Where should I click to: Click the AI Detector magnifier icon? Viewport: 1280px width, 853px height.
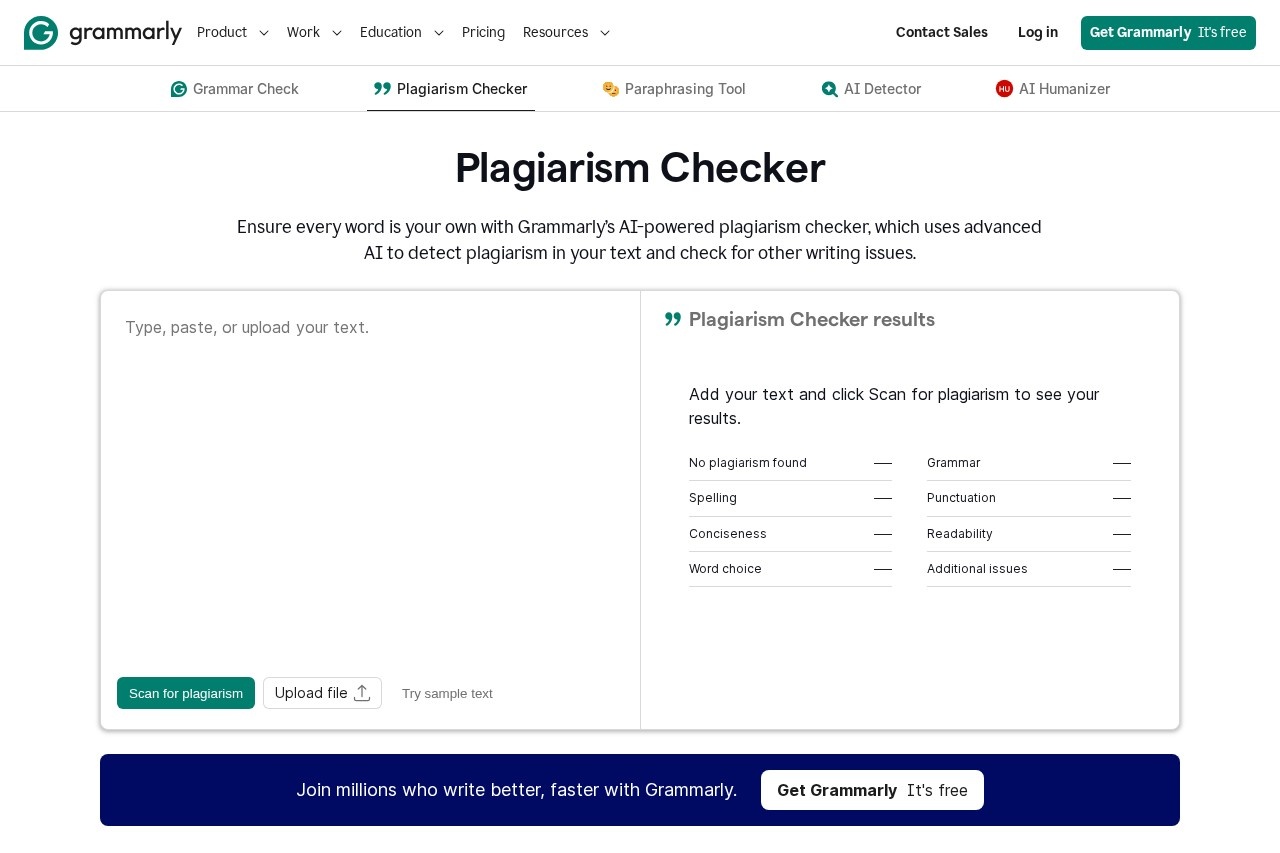(829, 89)
